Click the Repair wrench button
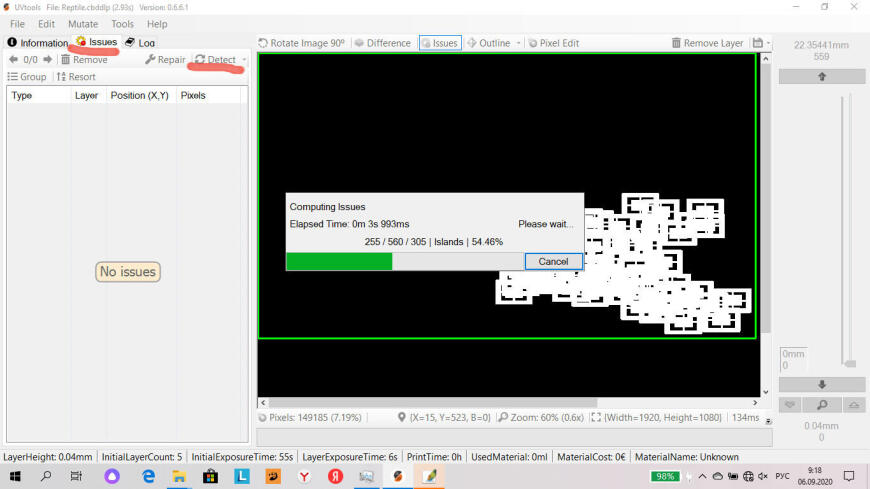 (165, 59)
